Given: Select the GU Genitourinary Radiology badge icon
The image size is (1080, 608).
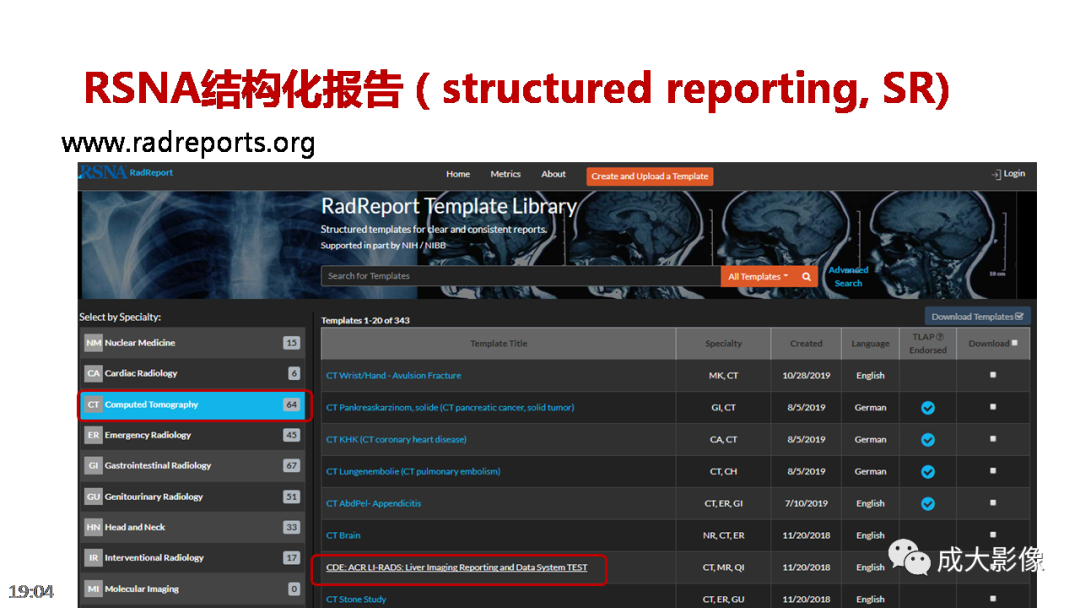Looking at the screenshot, I should [93, 496].
